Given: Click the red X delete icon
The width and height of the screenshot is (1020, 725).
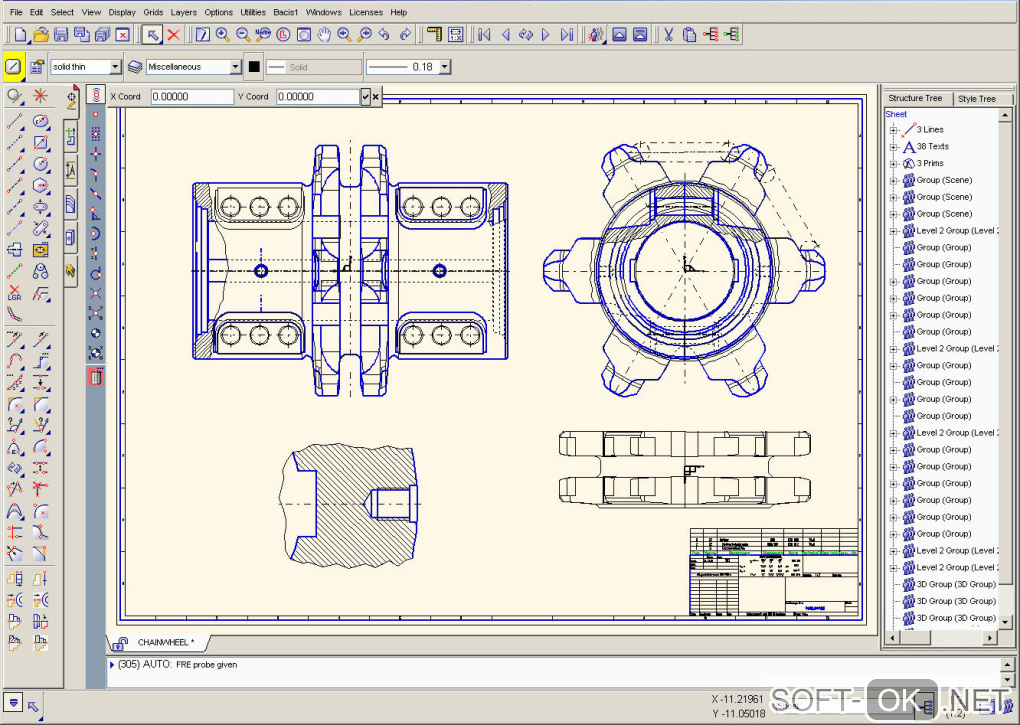Looking at the screenshot, I should coord(173,35).
